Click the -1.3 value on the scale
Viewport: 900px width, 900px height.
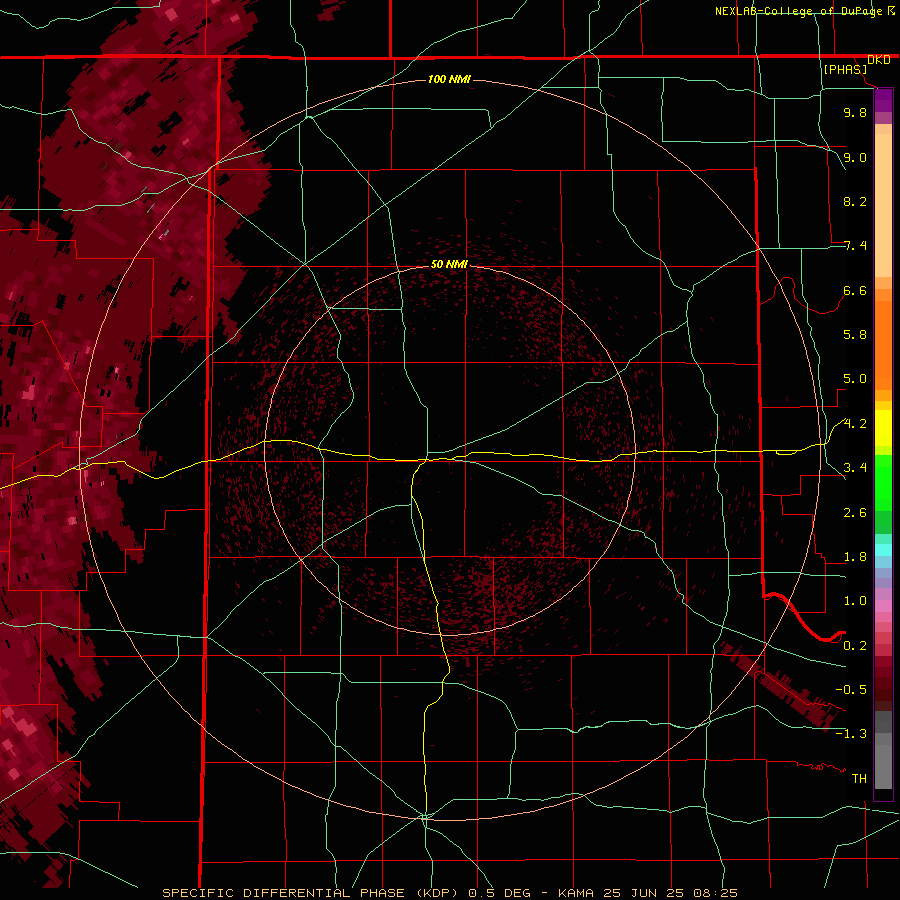click(x=851, y=734)
